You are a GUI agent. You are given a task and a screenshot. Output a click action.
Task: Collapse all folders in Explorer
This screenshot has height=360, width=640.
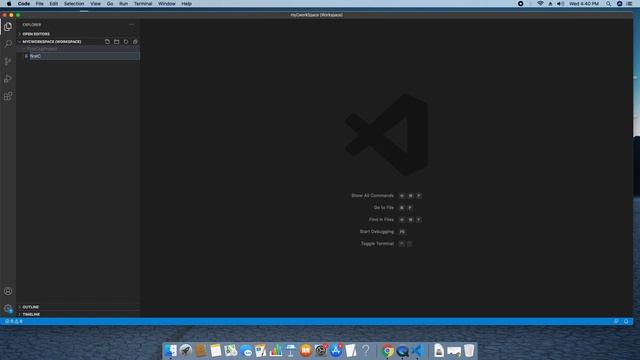[135, 42]
